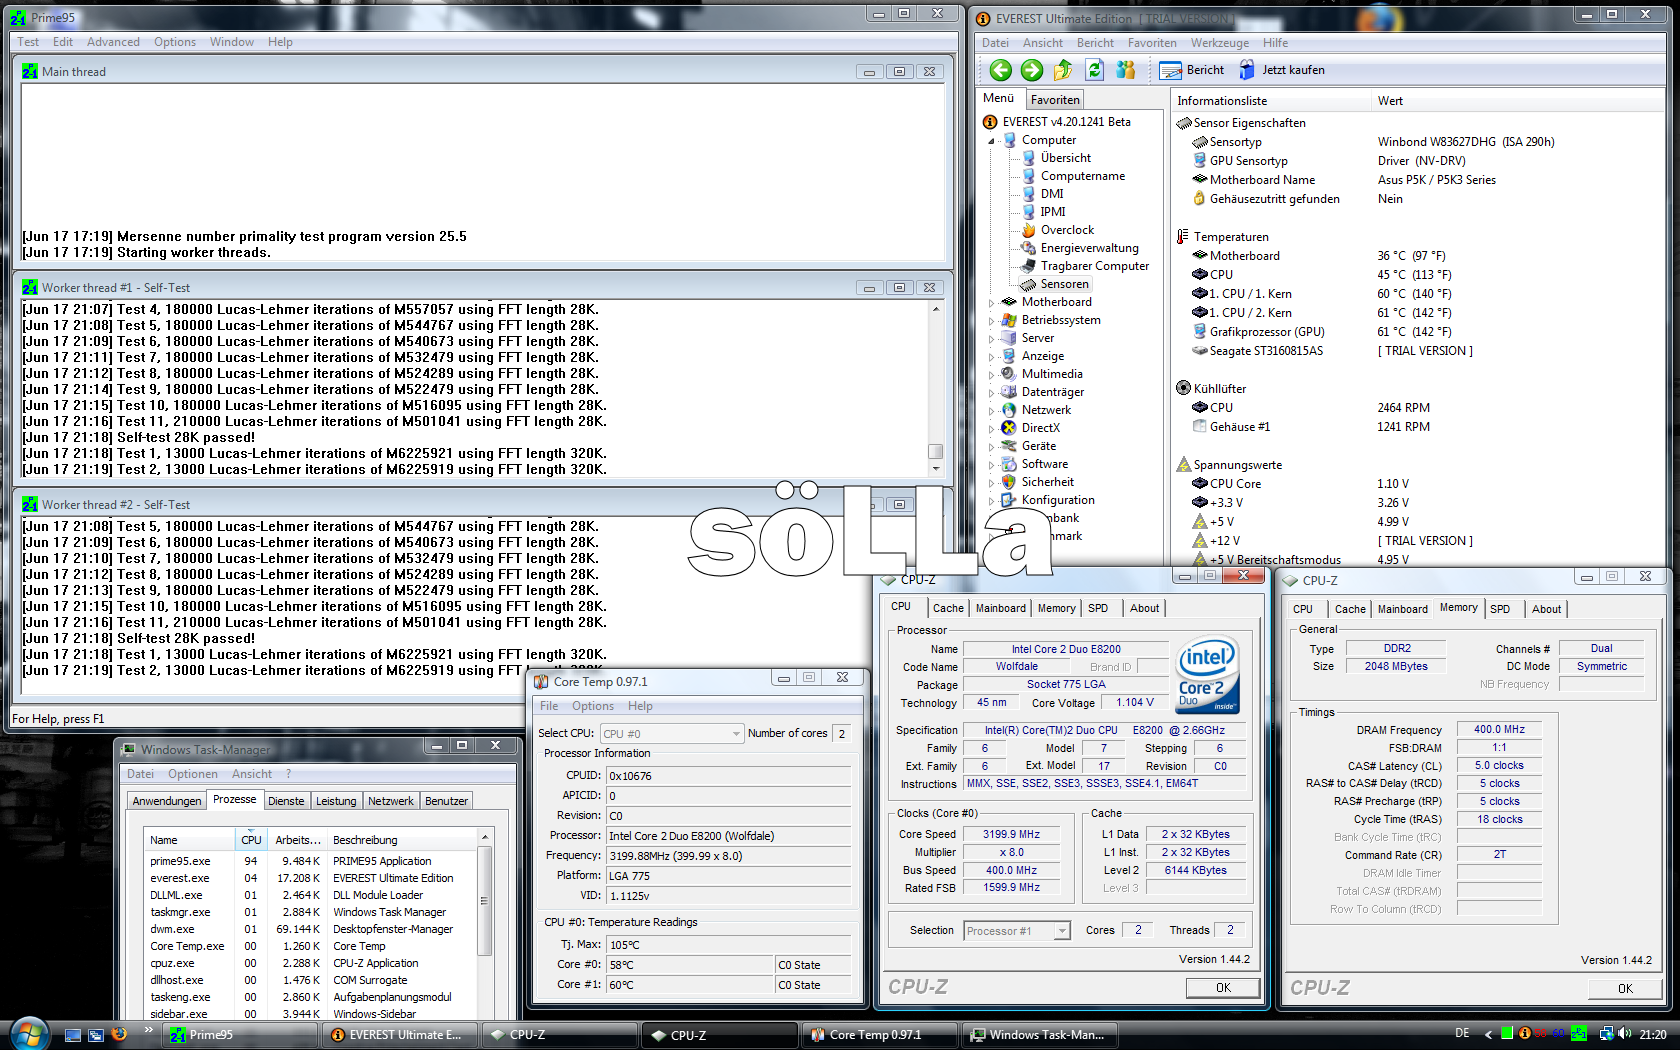This screenshot has width=1680, height=1050.
Task: Sort processes by CPU column header
Action: 251,840
